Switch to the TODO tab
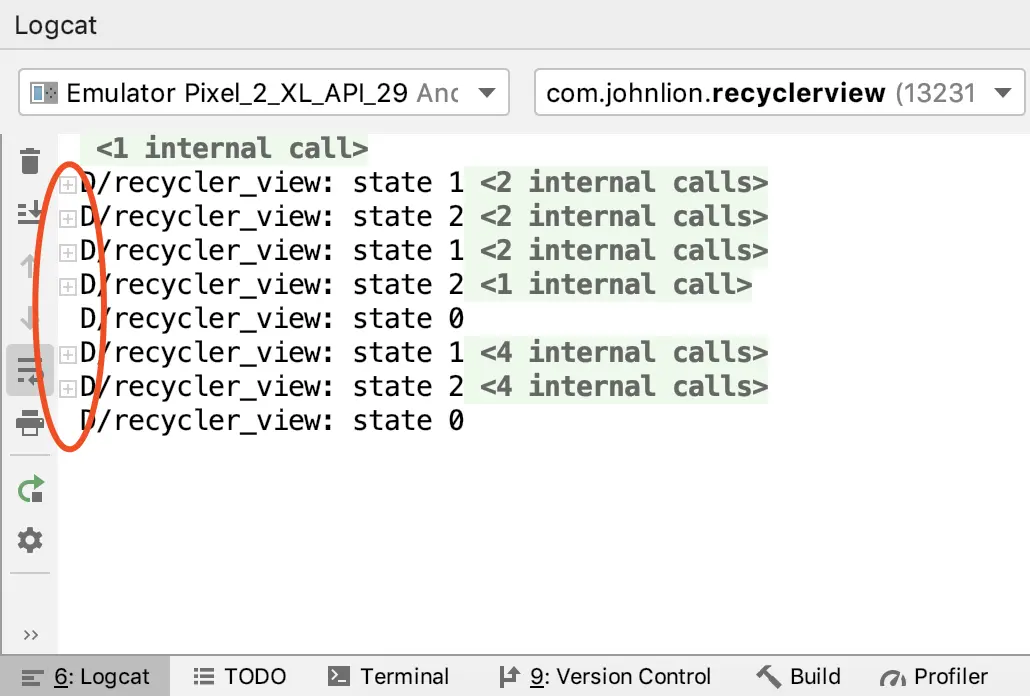This screenshot has width=1030, height=696. [240, 676]
